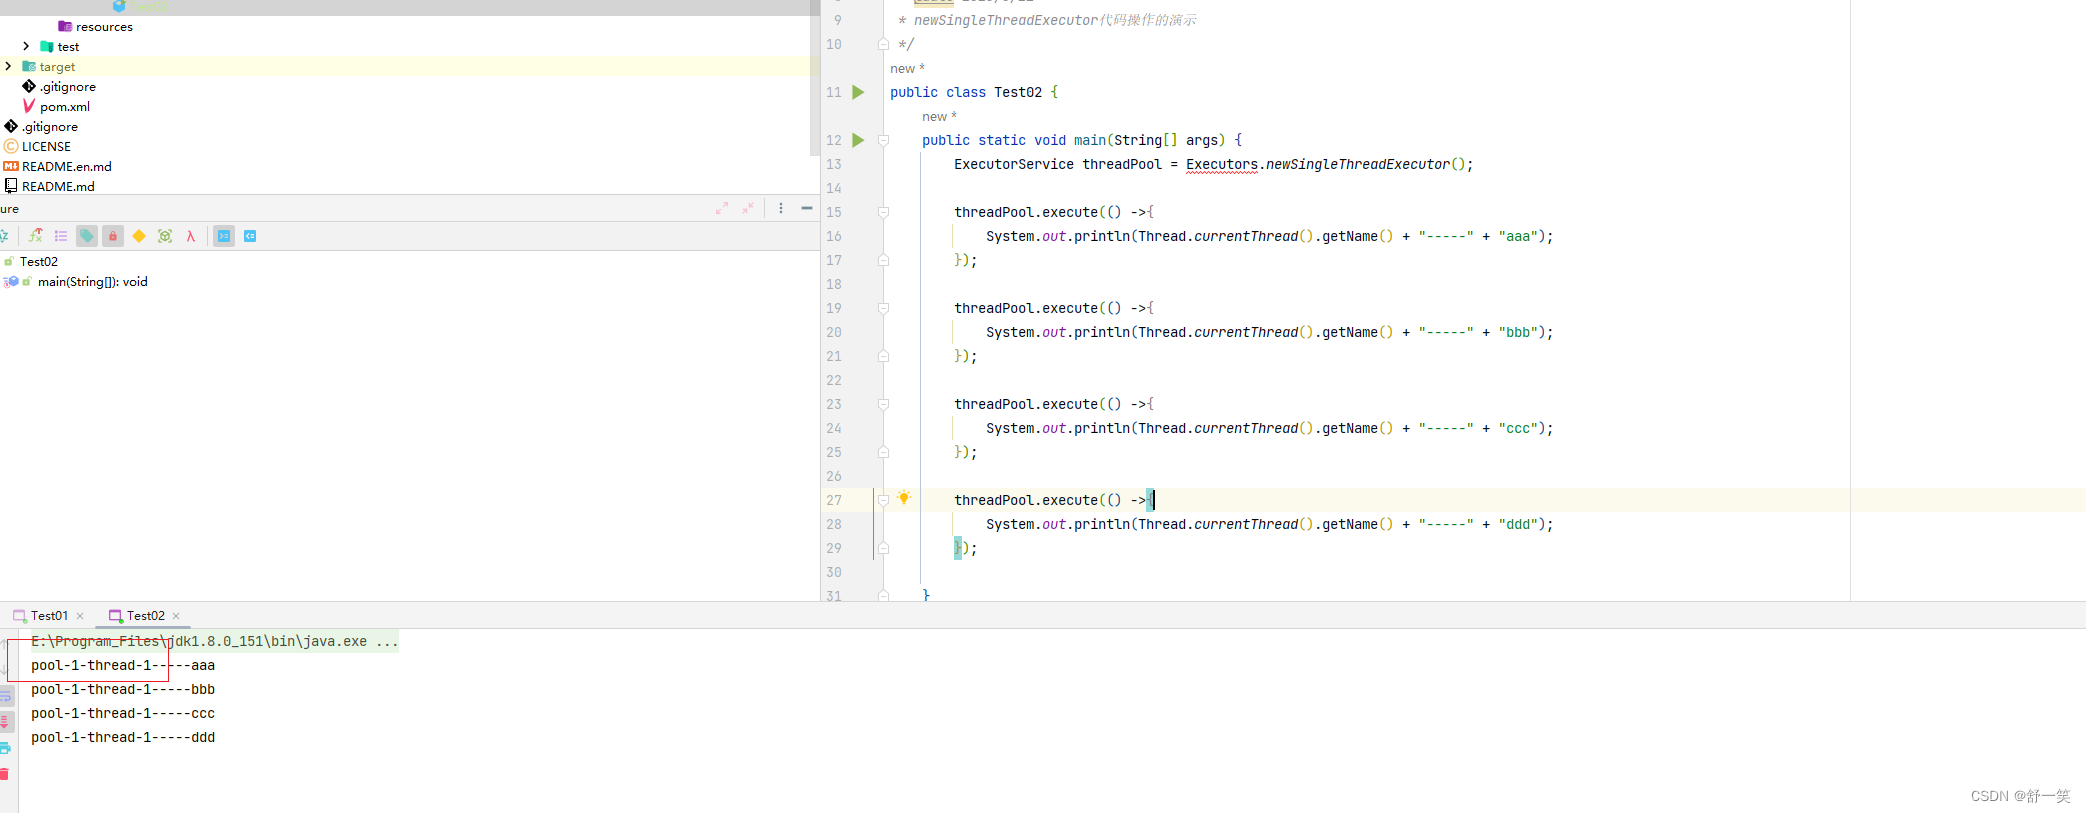Run the Test02 class from the gutter
This screenshot has width=2086, height=813.
tap(858, 92)
